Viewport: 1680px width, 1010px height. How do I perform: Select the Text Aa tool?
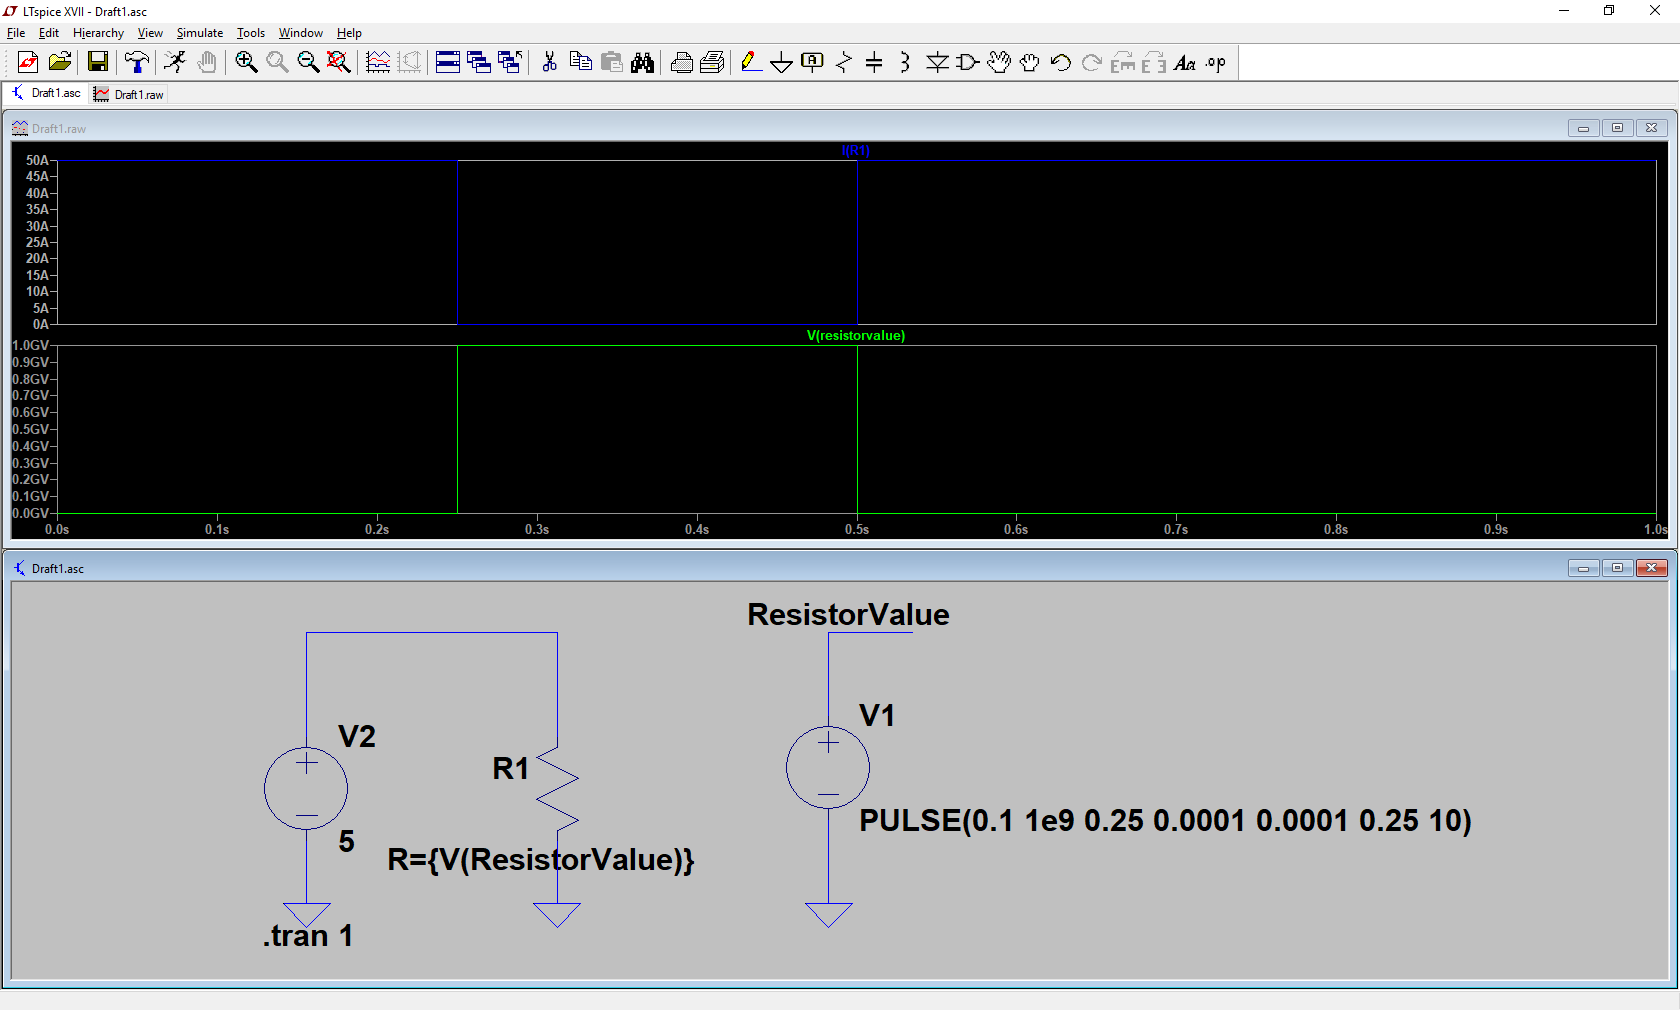pos(1185,62)
